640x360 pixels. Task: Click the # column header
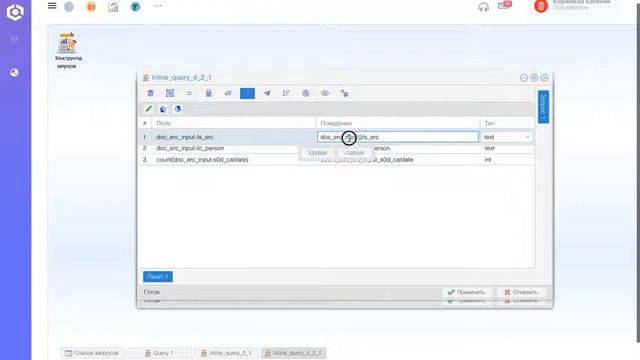coord(144,123)
